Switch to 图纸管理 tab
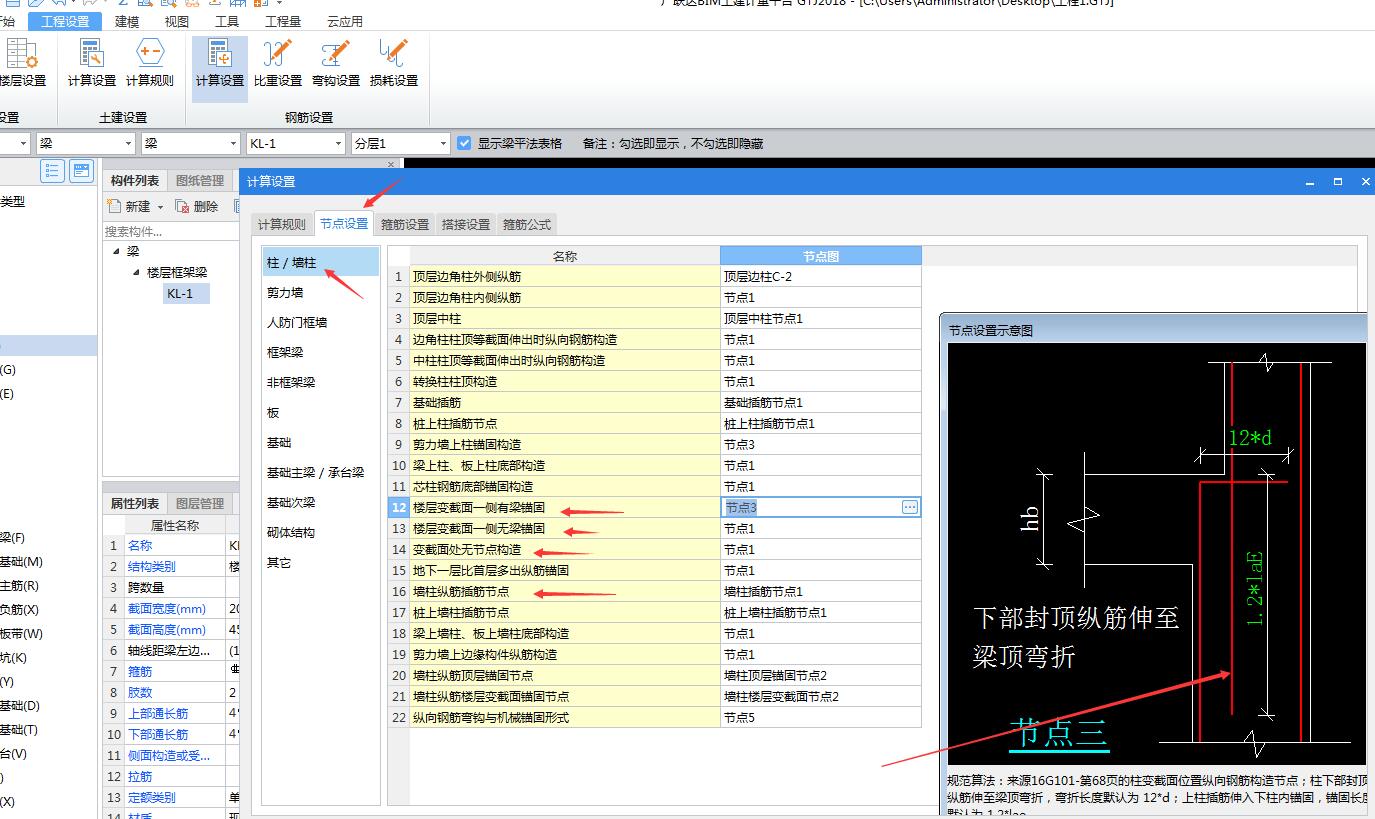 click(x=200, y=180)
